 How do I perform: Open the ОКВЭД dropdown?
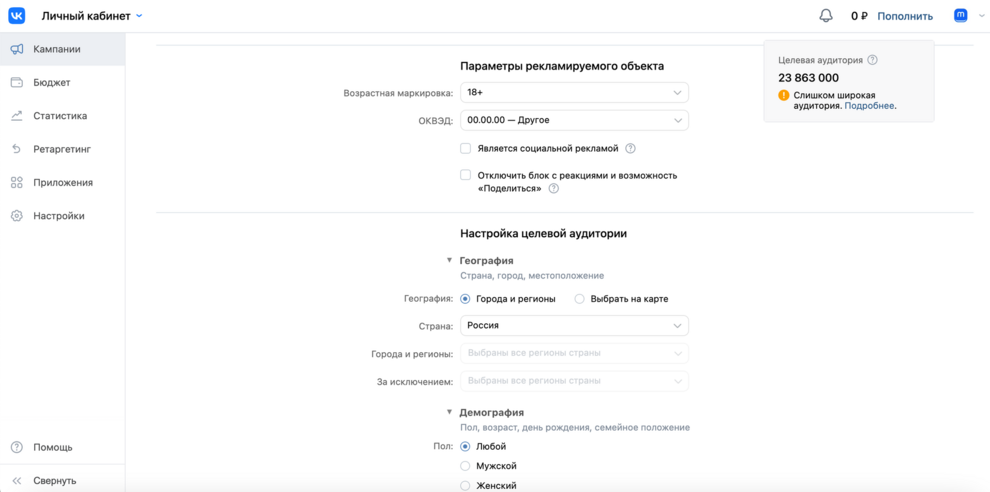pyautogui.click(x=574, y=120)
